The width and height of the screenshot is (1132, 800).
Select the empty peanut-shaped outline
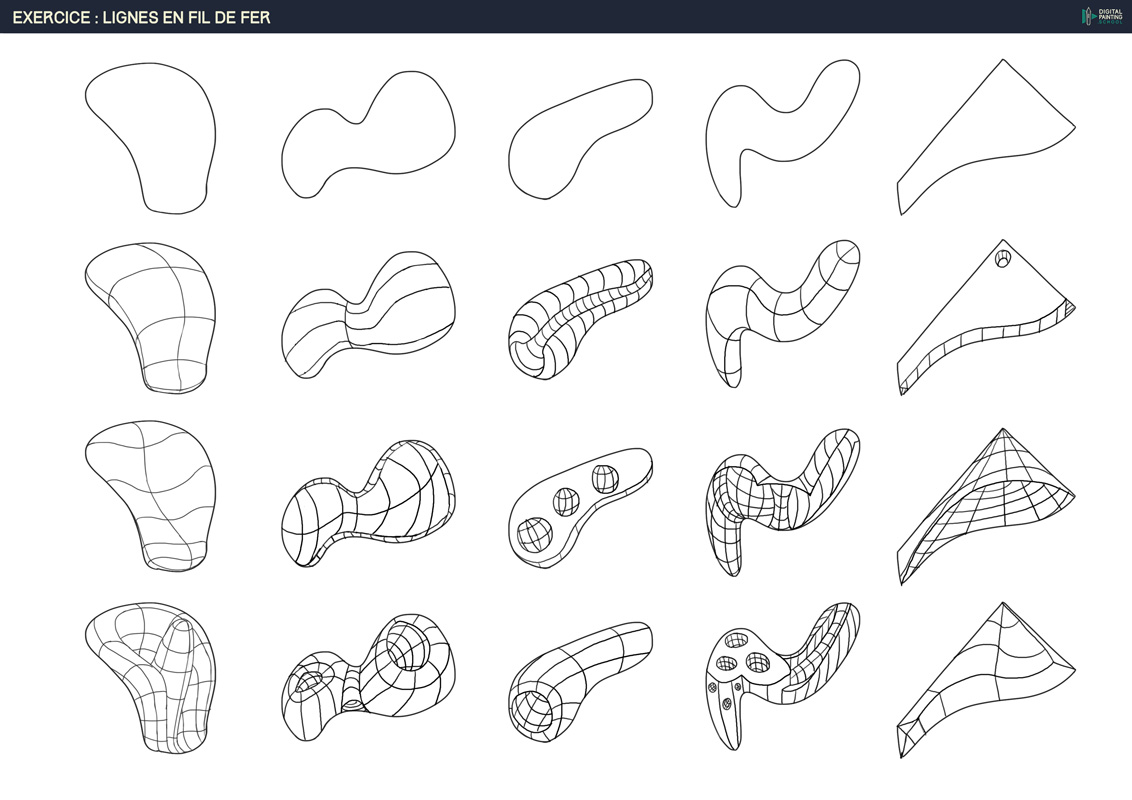367,136
